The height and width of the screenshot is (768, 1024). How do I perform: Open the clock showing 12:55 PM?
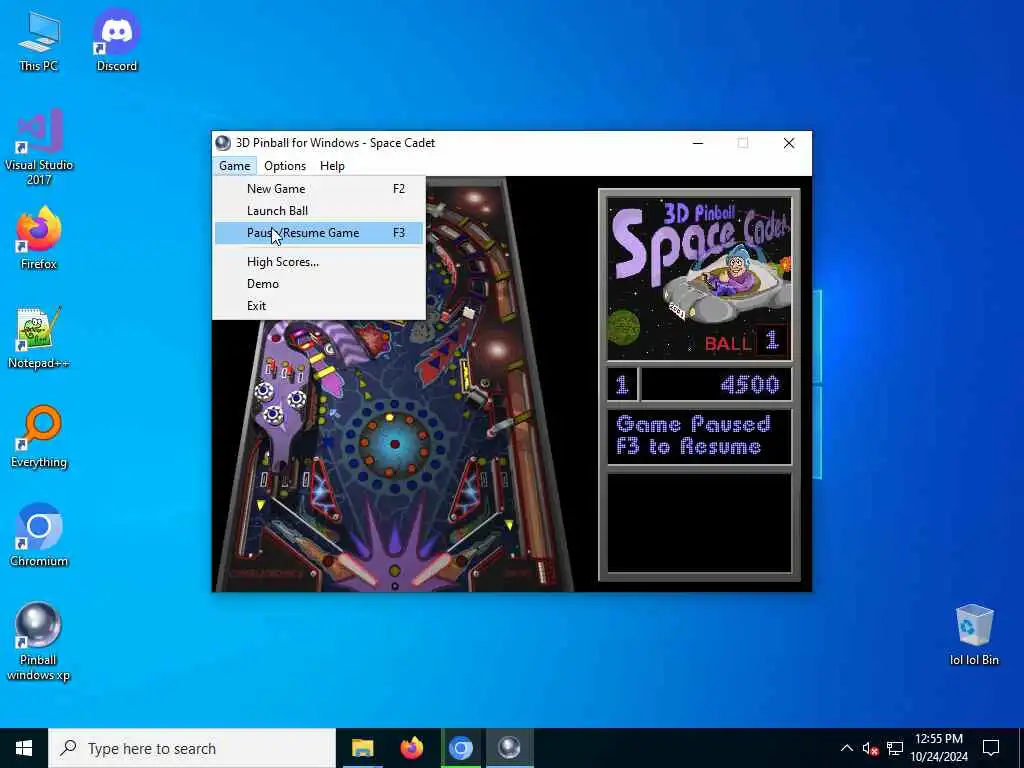[938, 748]
